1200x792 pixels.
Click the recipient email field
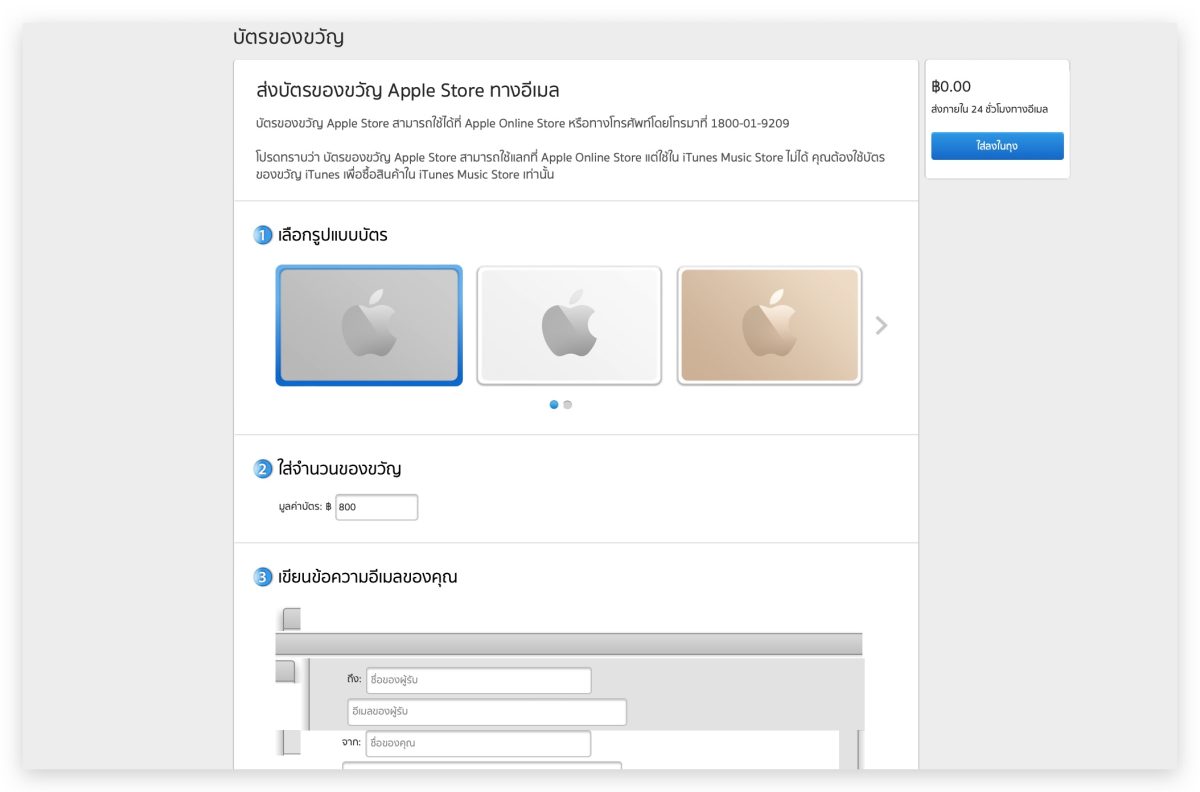[487, 712]
